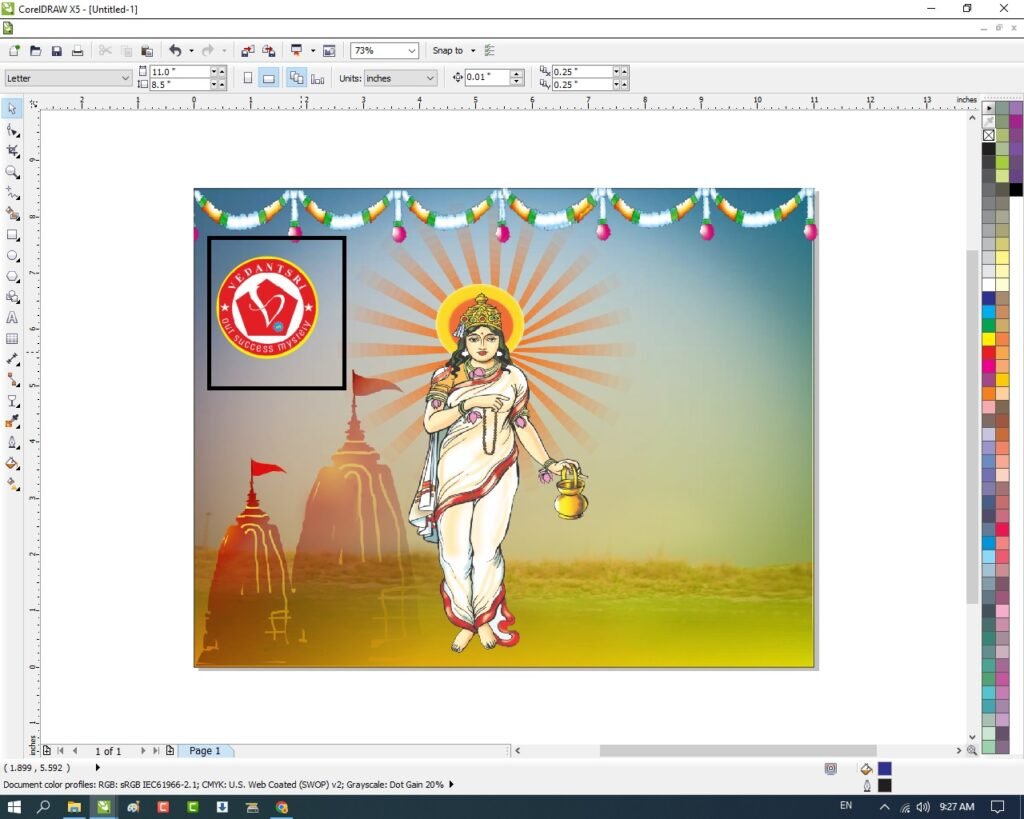Select the Interactive Fill tool

[12, 485]
